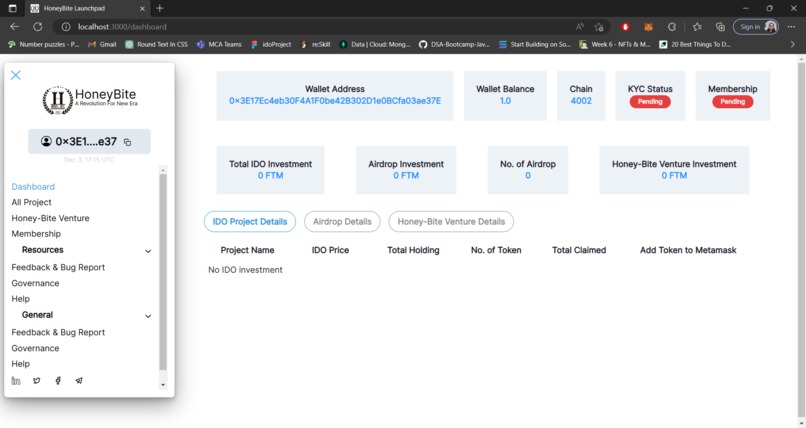This screenshot has height=428, width=806.
Task: Open Dashboard in the sidebar
Action: (33, 187)
